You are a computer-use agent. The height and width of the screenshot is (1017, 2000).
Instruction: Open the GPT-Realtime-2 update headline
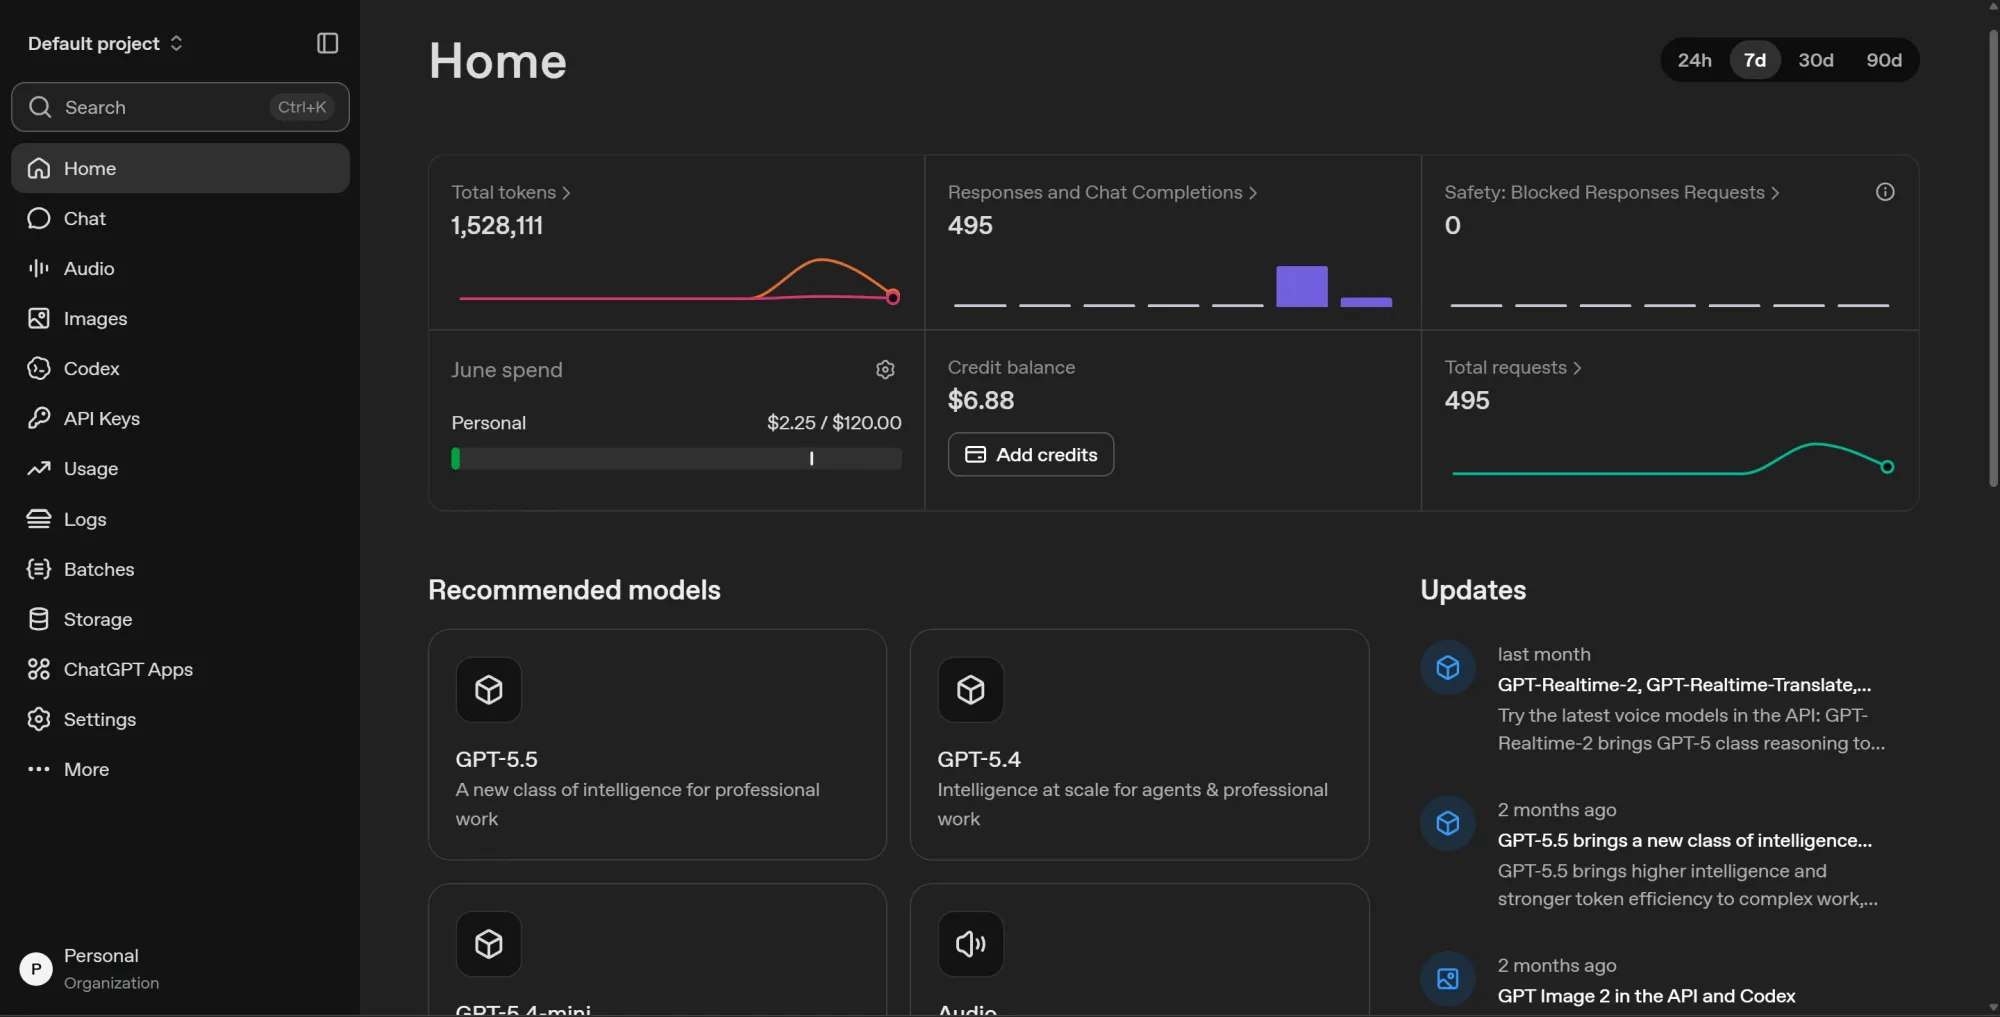pyautogui.click(x=1684, y=685)
